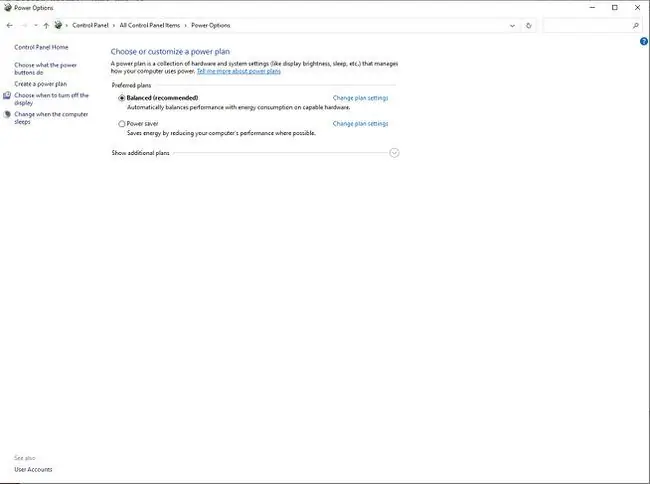
Task: Open the recent locations dropdown arrow
Action: tap(36, 25)
